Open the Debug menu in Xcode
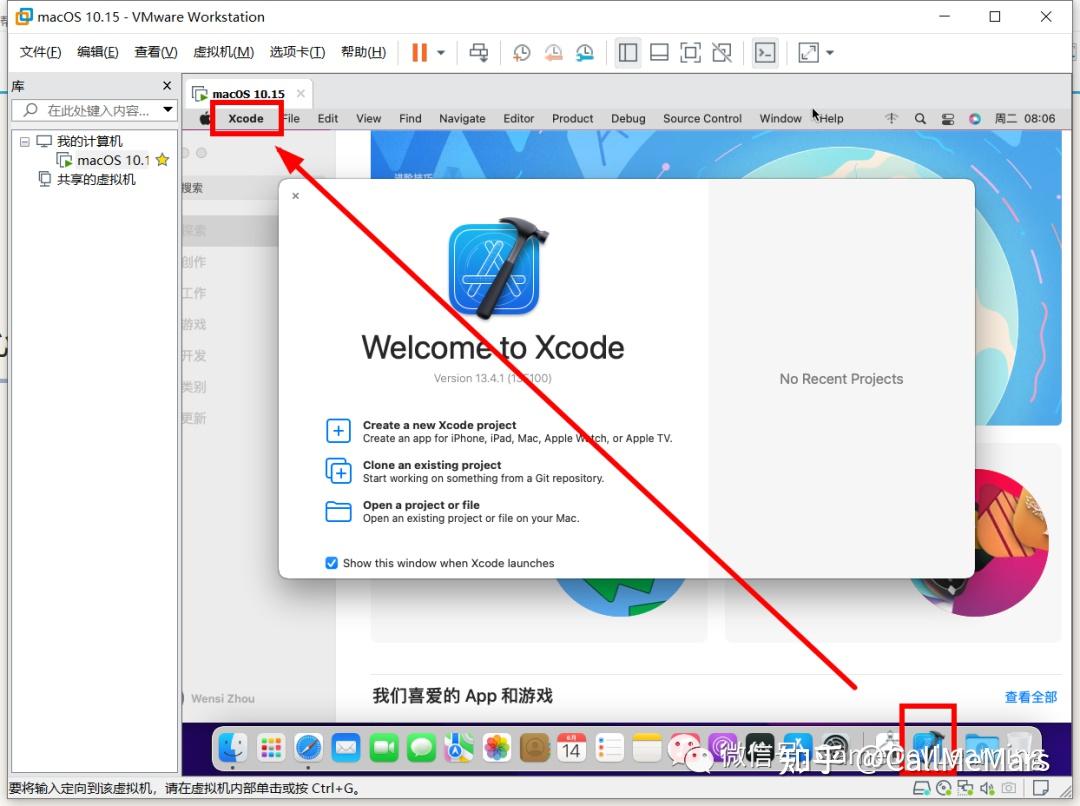 pos(628,118)
